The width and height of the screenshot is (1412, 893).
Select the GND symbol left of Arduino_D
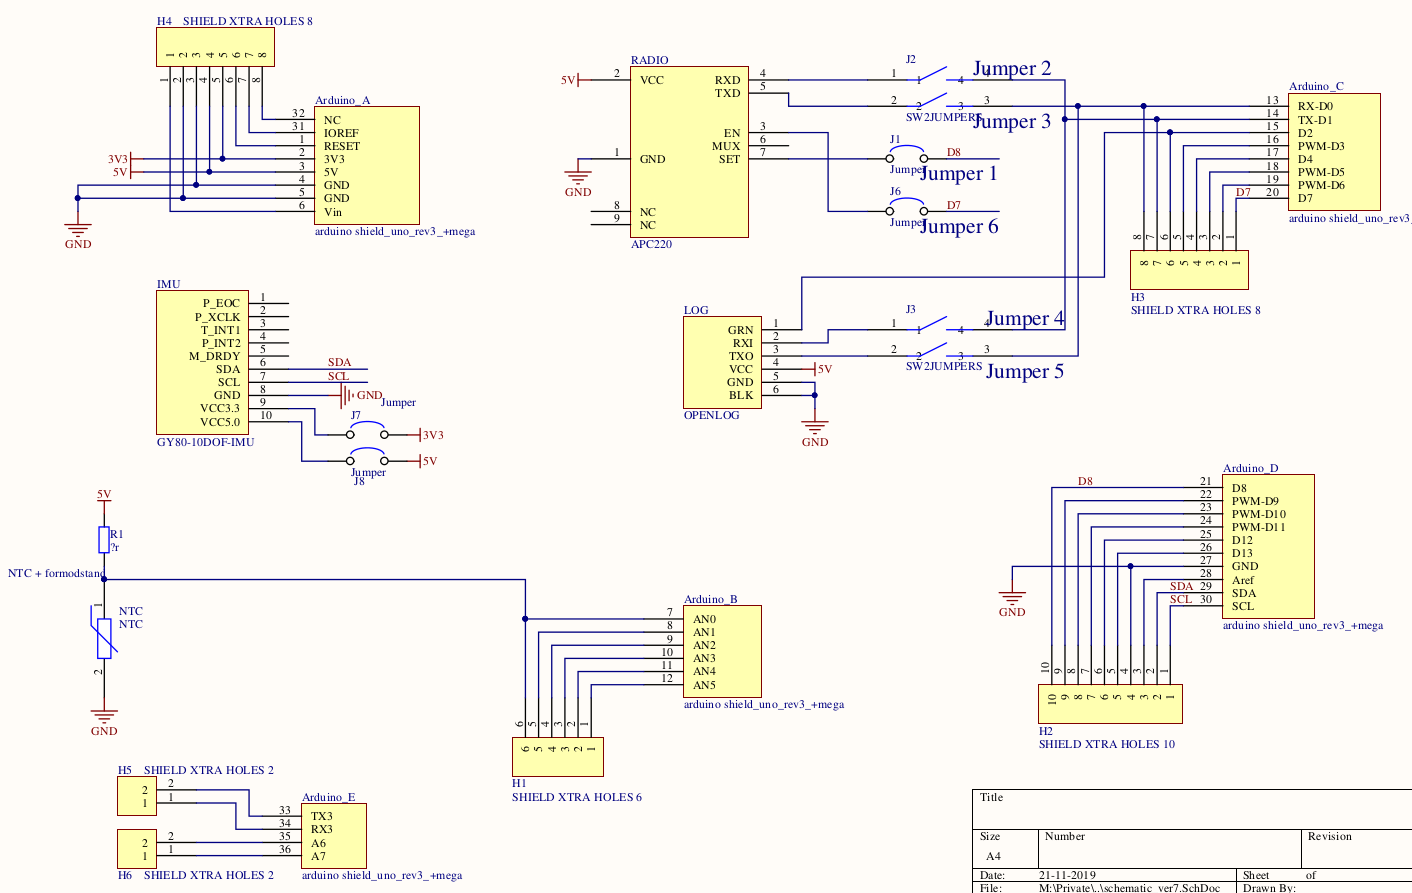[1012, 600]
